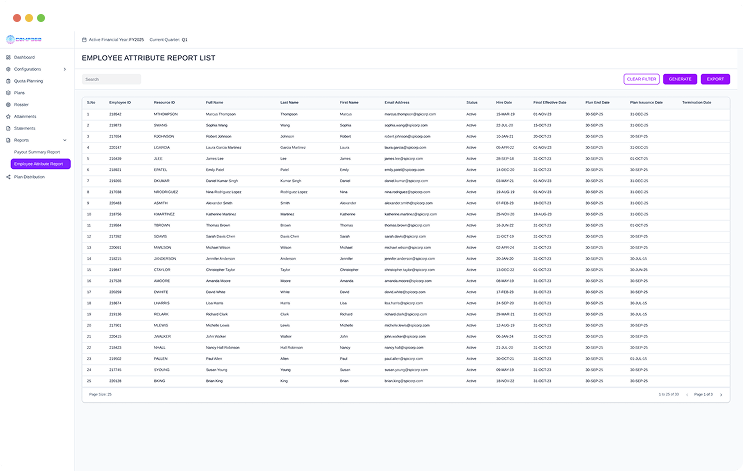The height and width of the screenshot is (471, 743).
Task: Select the MTHOMPSON resource ID cell
Action: (165, 114)
